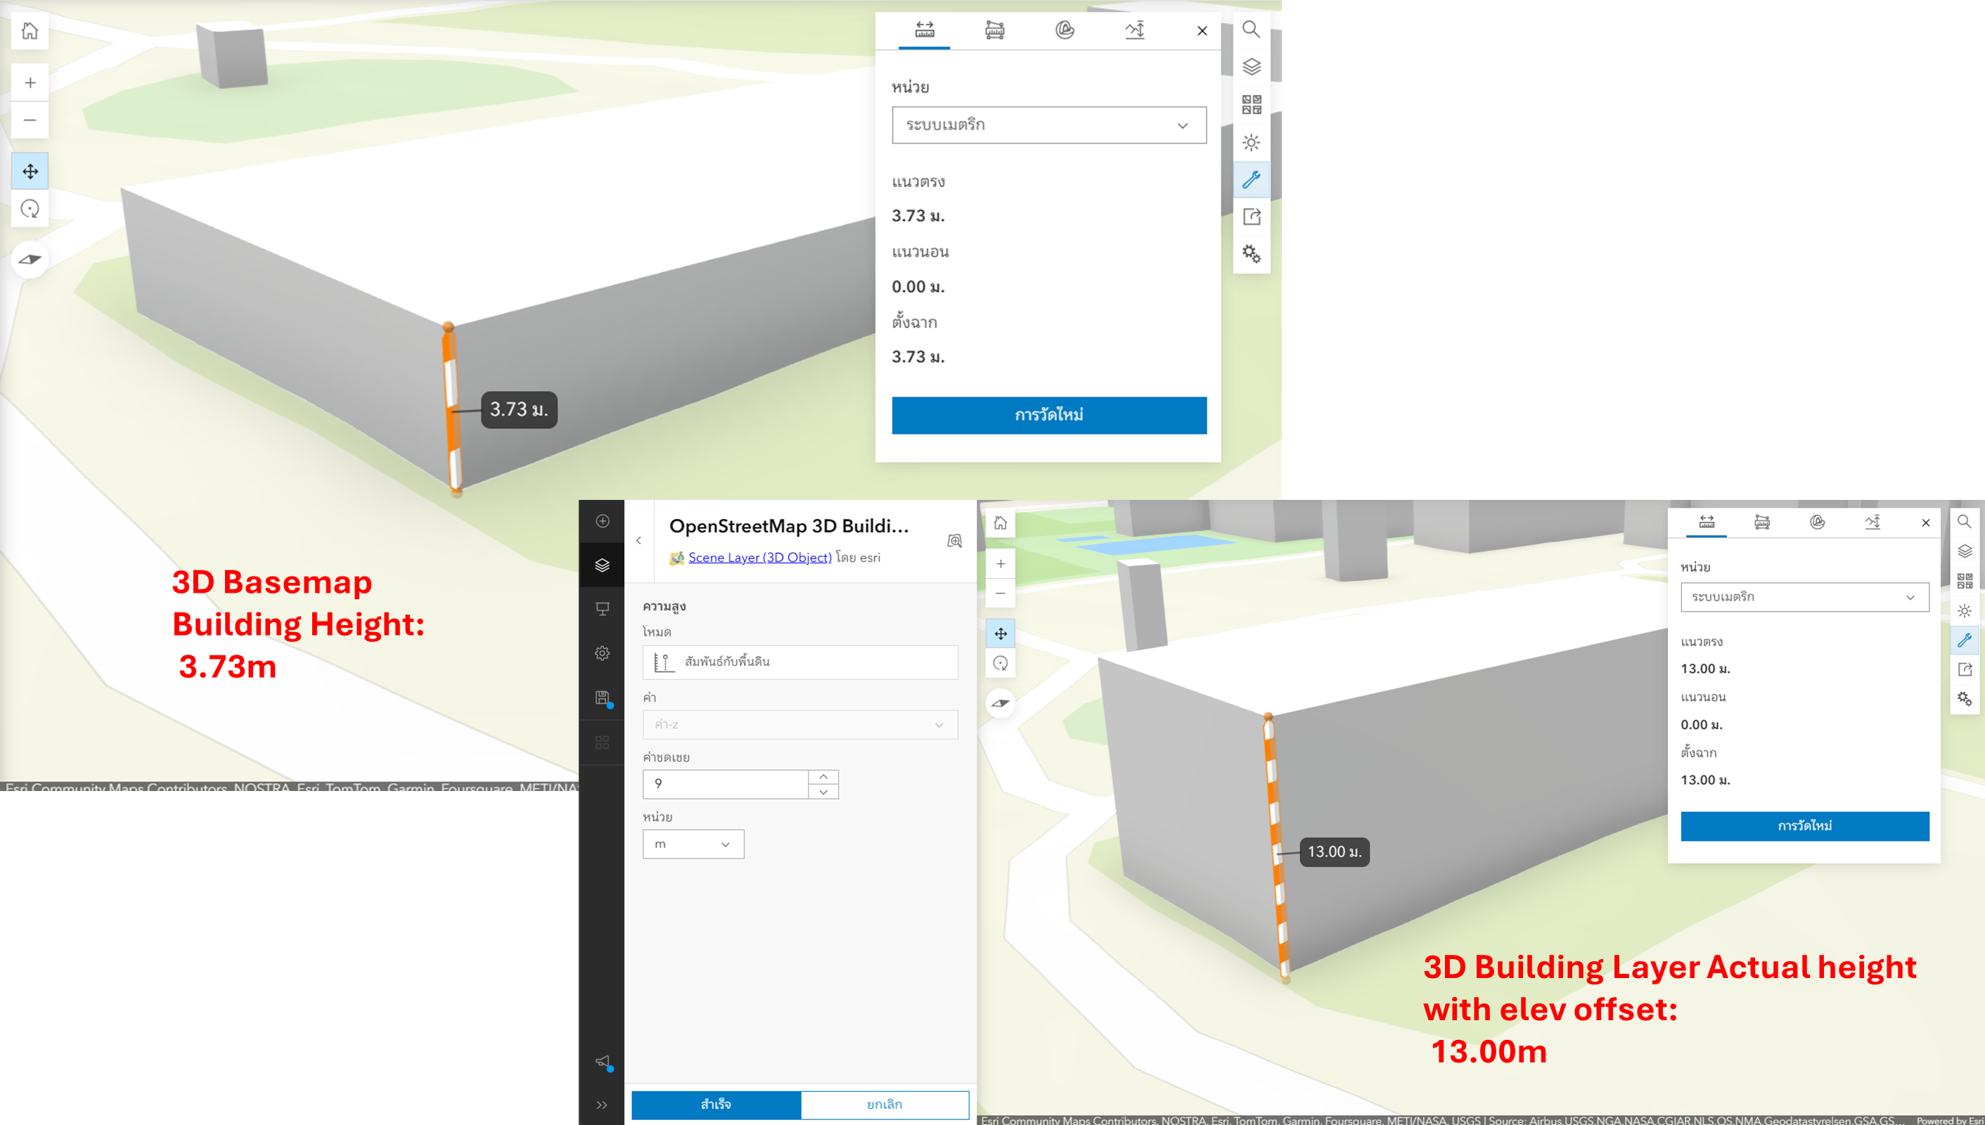The width and height of the screenshot is (1985, 1125).
Task: Open the Search tool on the right toolbar
Action: tap(1252, 30)
